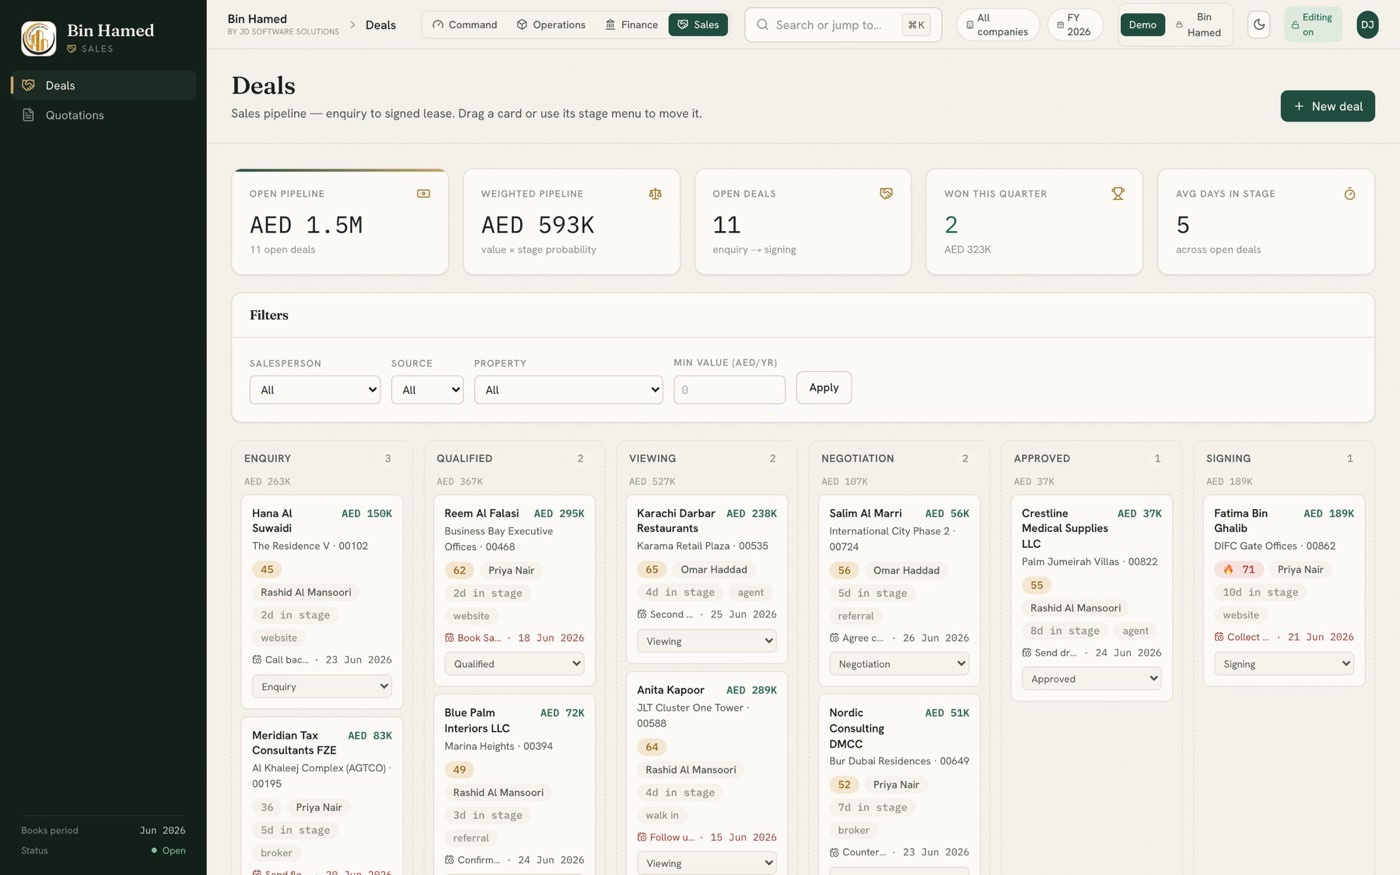The image size is (1400, 875).
Task: Toggle the Editing on switch
Action: pos(1313,25)
